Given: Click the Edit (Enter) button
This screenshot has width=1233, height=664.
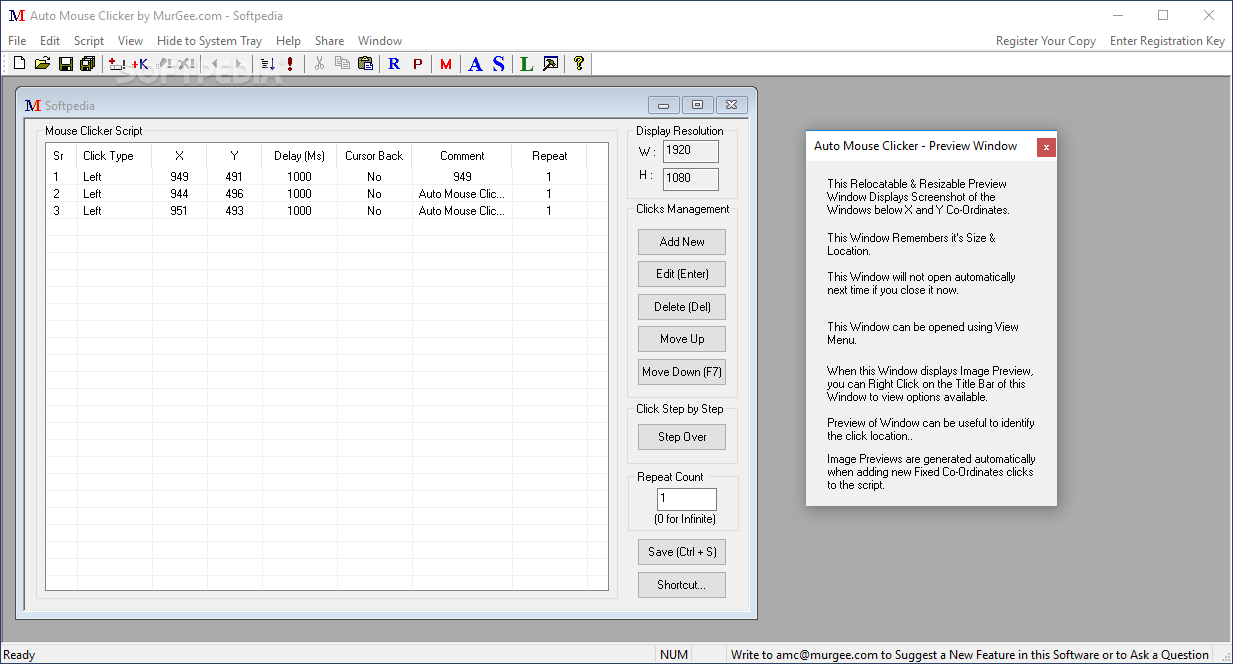Looking at the screenshot, I should pyautogui.click(x=682, y=274).
